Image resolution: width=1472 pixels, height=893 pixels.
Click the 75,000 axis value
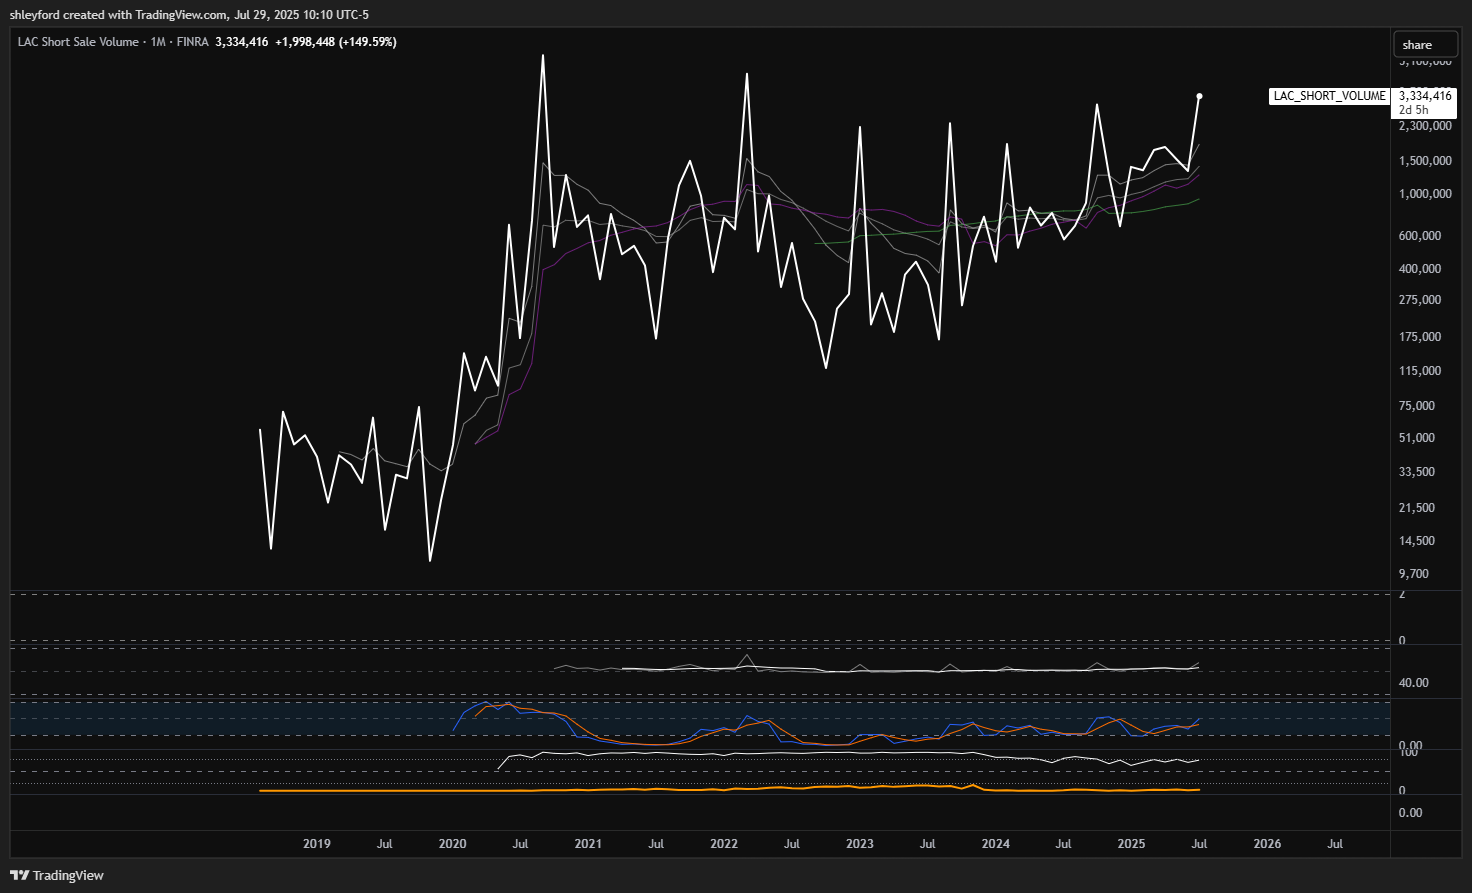click(x=1417, y=406)
